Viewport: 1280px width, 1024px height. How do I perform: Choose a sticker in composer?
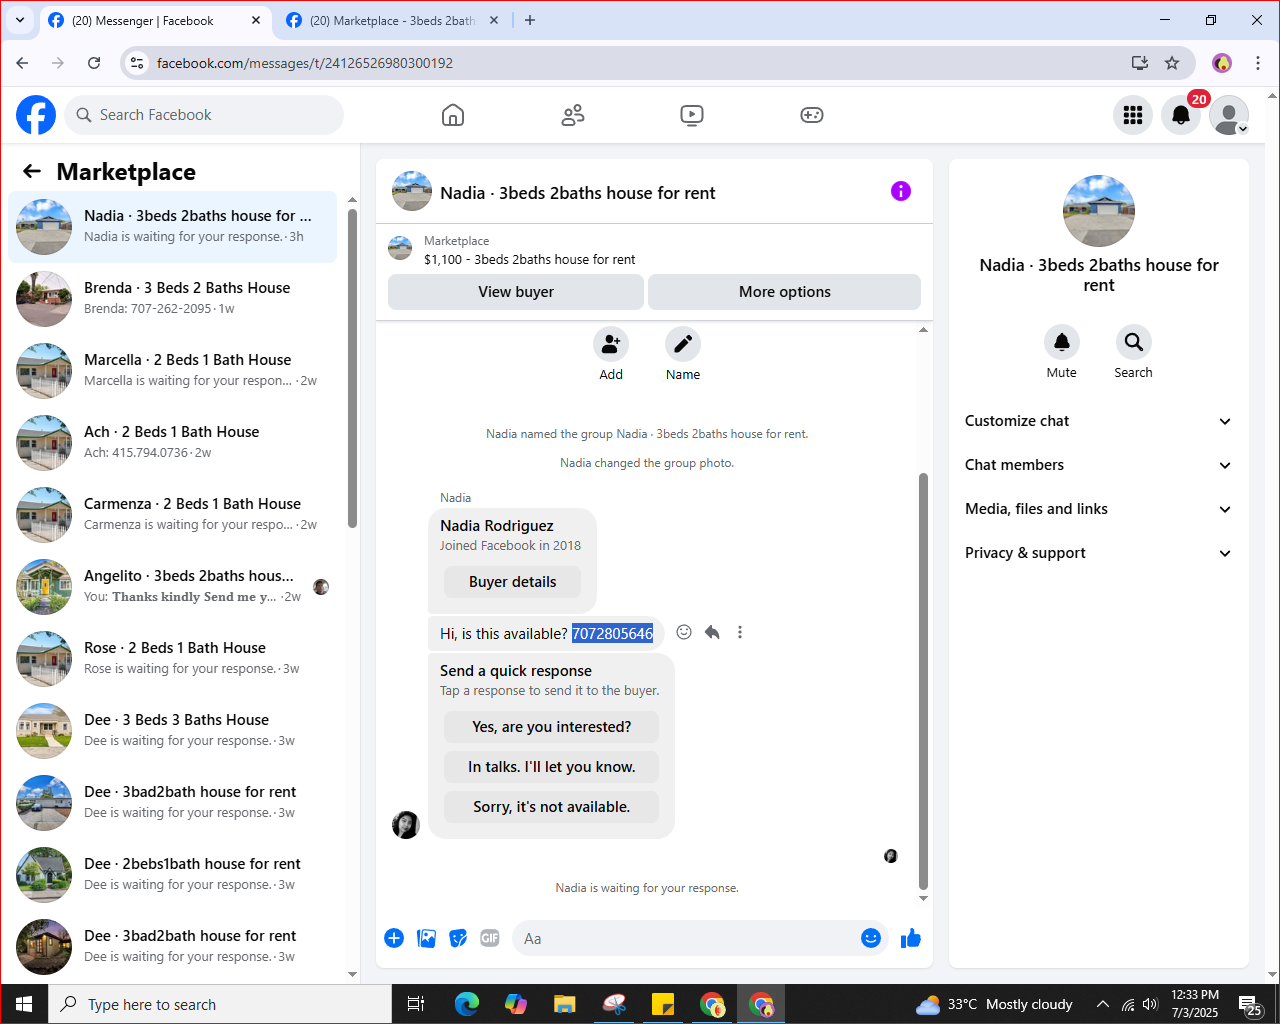tap(458, 938)
